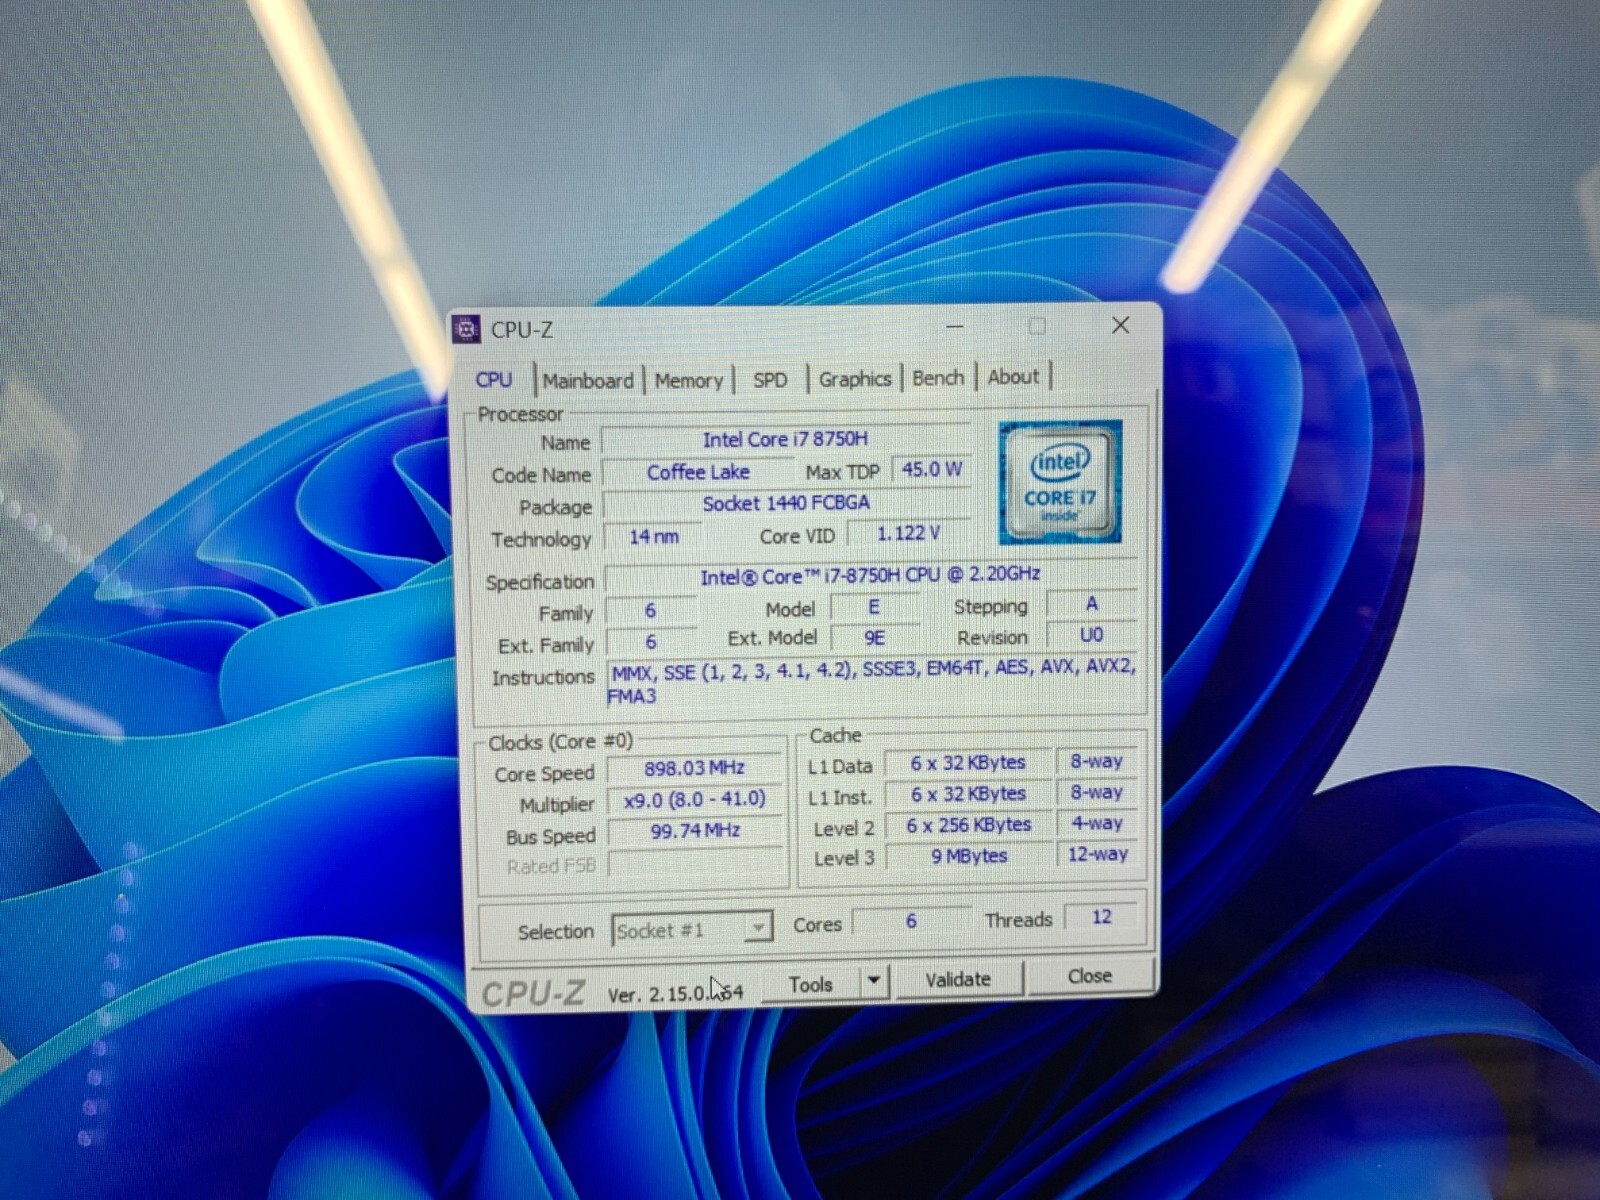Viewport: 1600px width, 1200px height.
Task: Click the Max TDP value '45.0 W'
Action: coord(932,469)
